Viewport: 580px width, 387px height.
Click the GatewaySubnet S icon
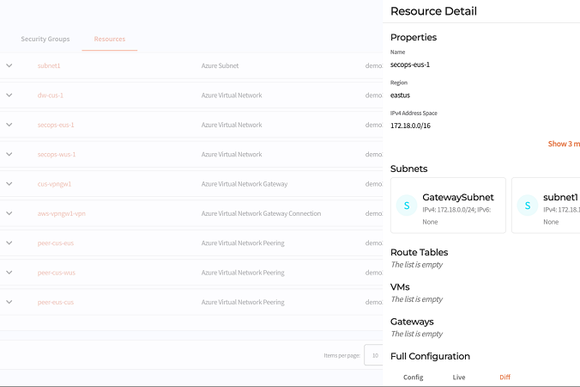pos(407,205)
